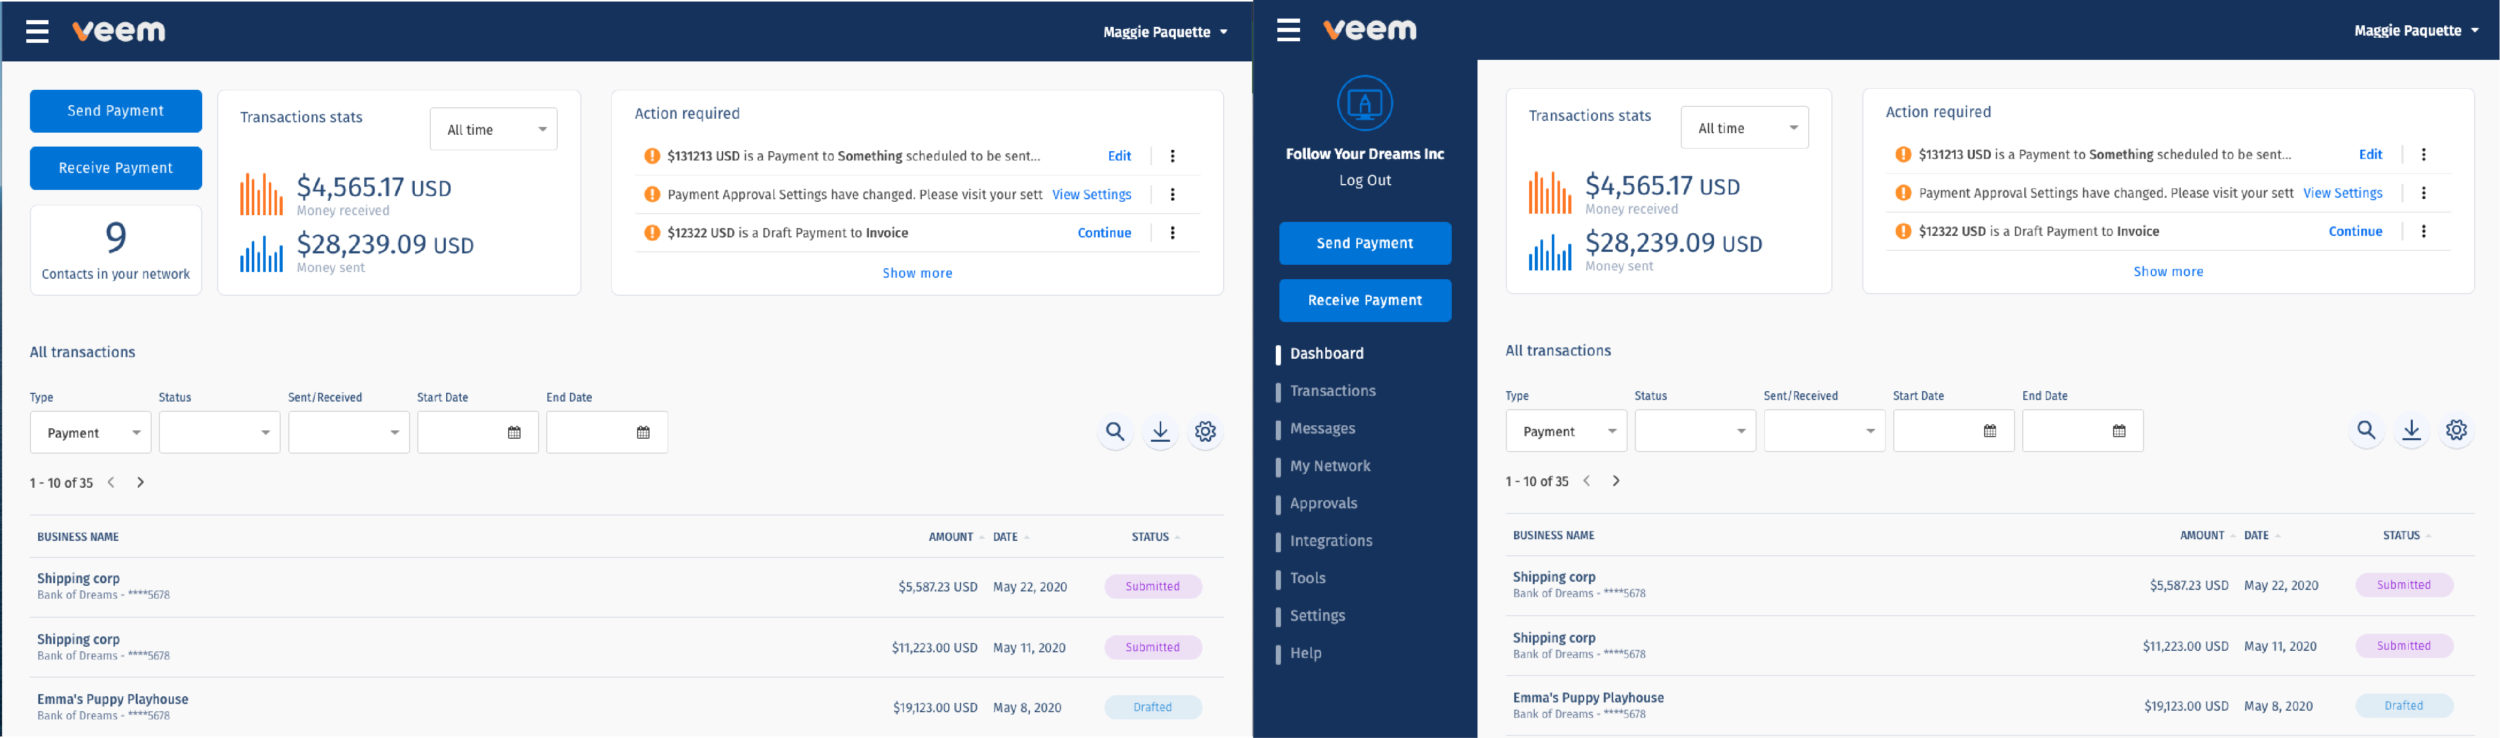Open the hamburger menu in the left dashboard view

coord(37,32)
